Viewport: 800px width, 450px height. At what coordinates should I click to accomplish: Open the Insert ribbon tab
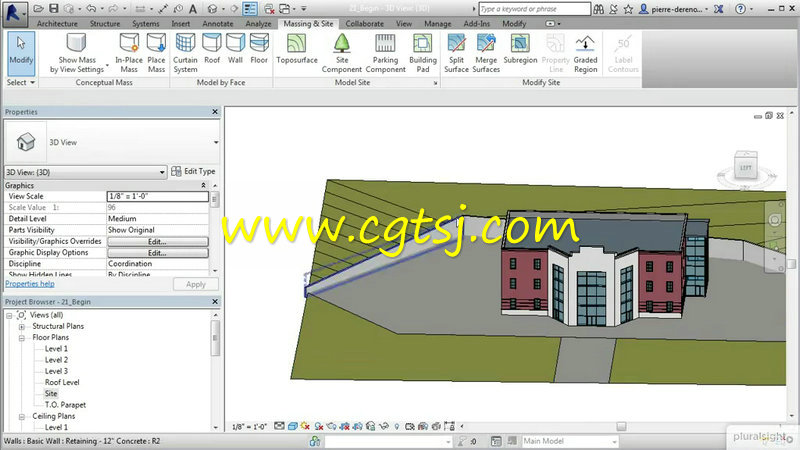tap(181, 23)
